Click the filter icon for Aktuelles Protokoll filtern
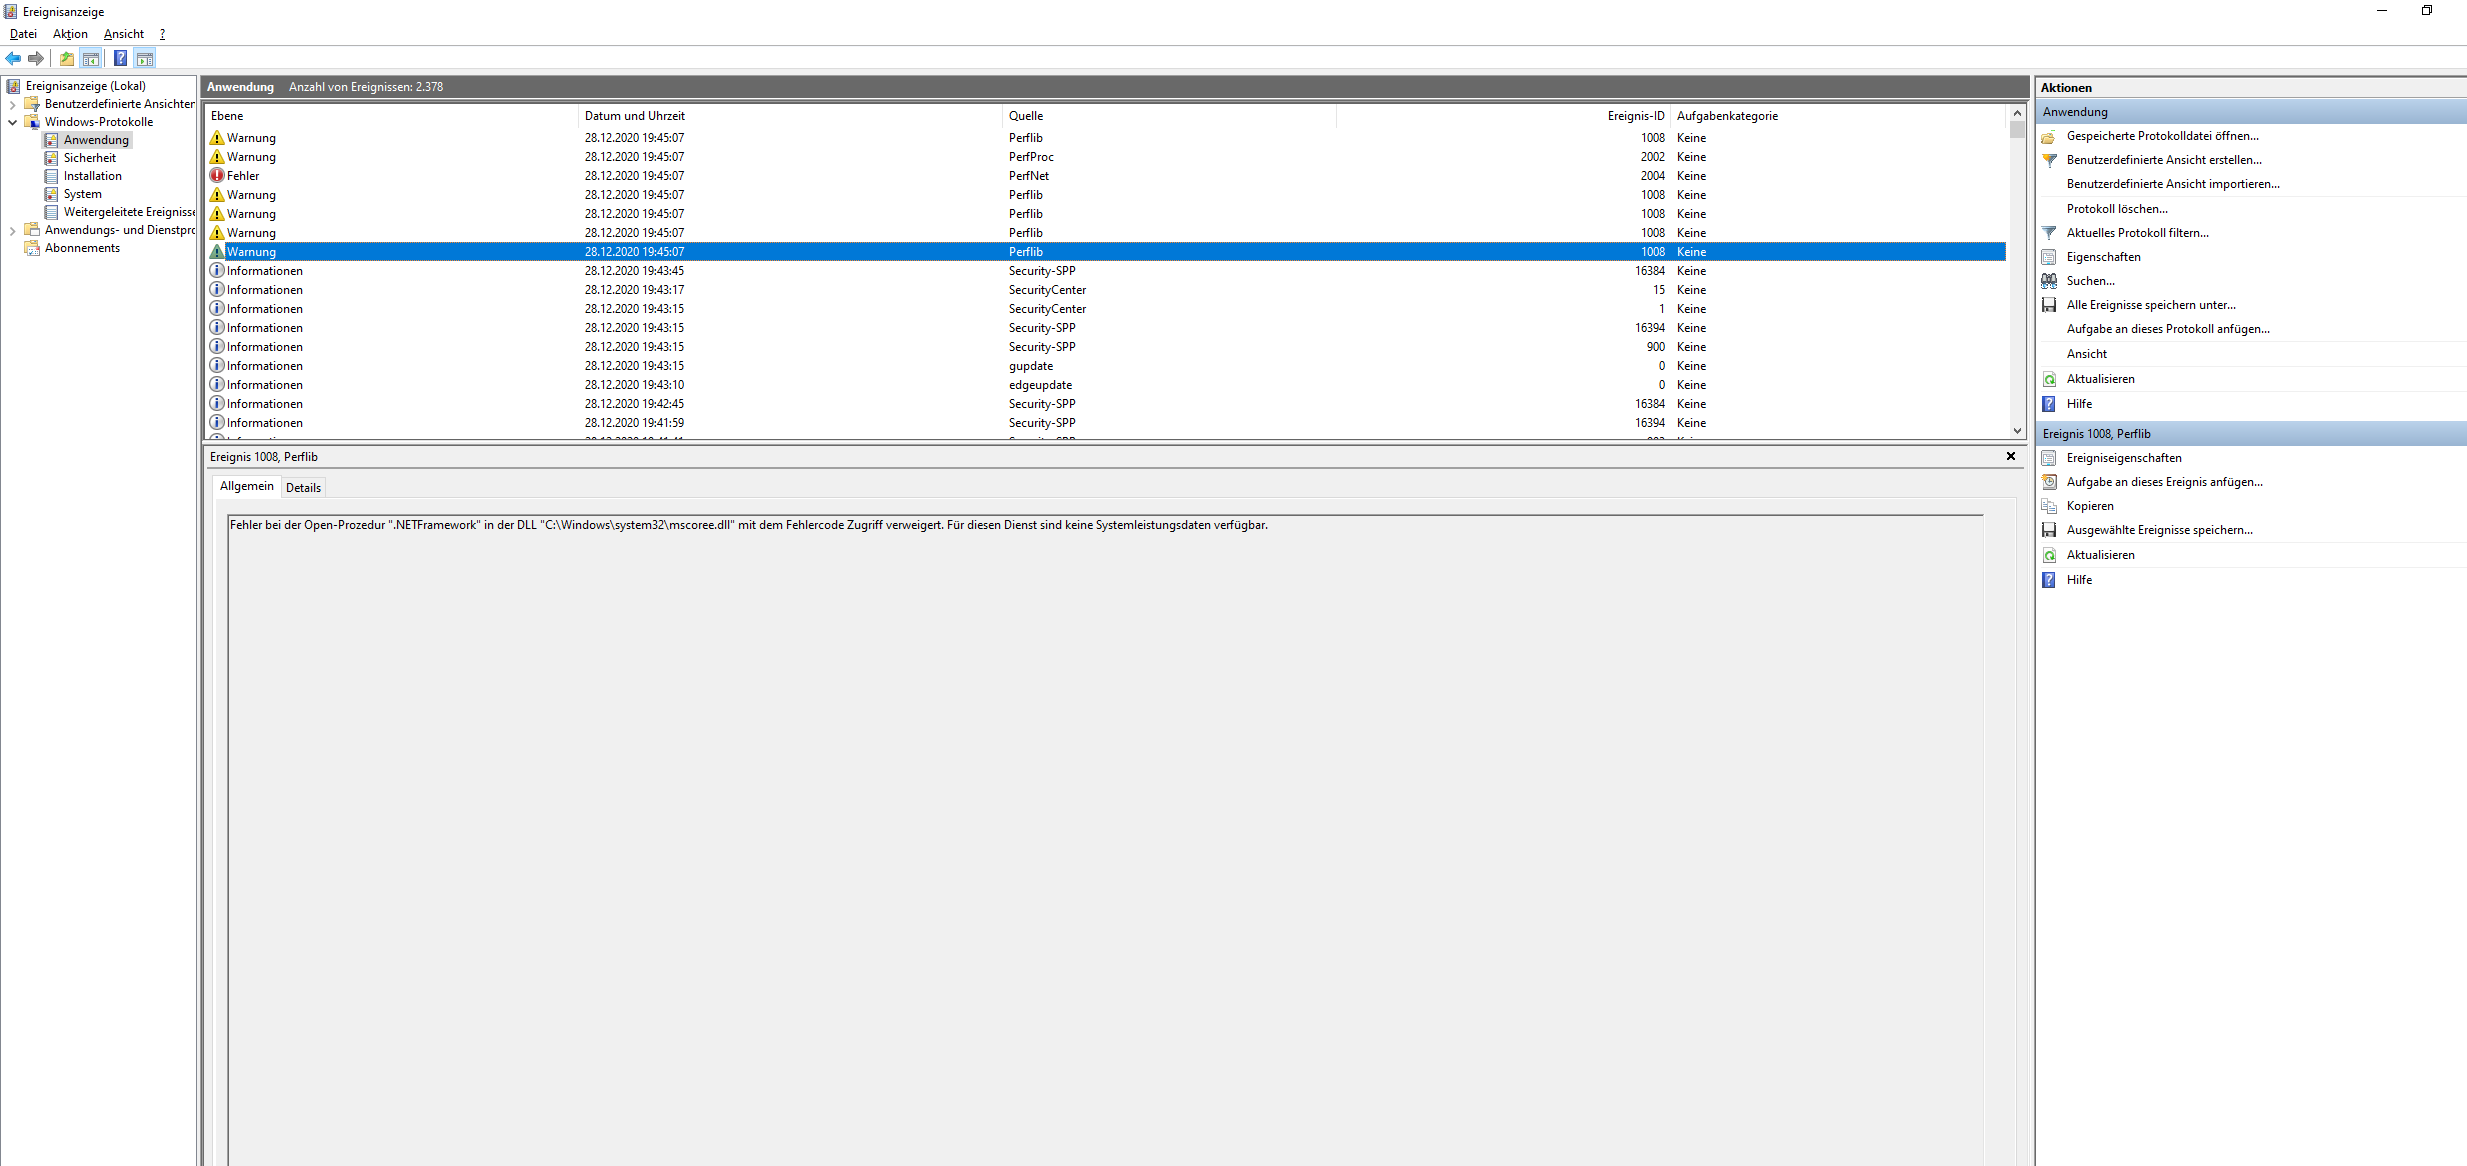This screenshot has height=1166, width=2467. tap(2049, 233)
